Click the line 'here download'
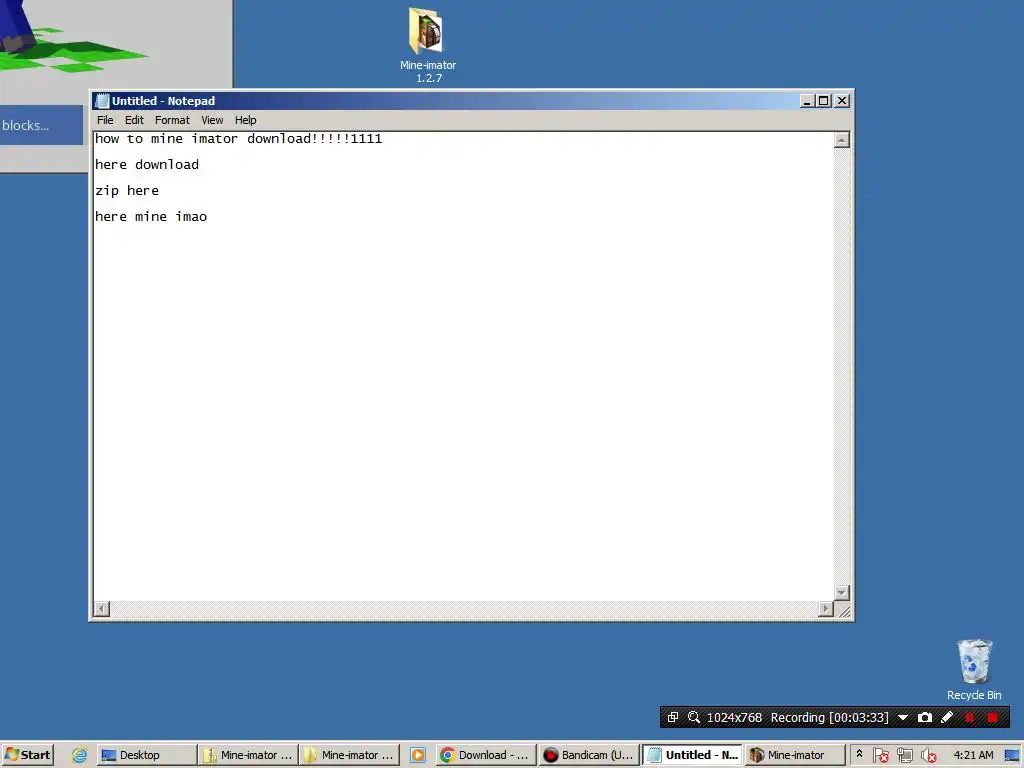 click(147, 165)
